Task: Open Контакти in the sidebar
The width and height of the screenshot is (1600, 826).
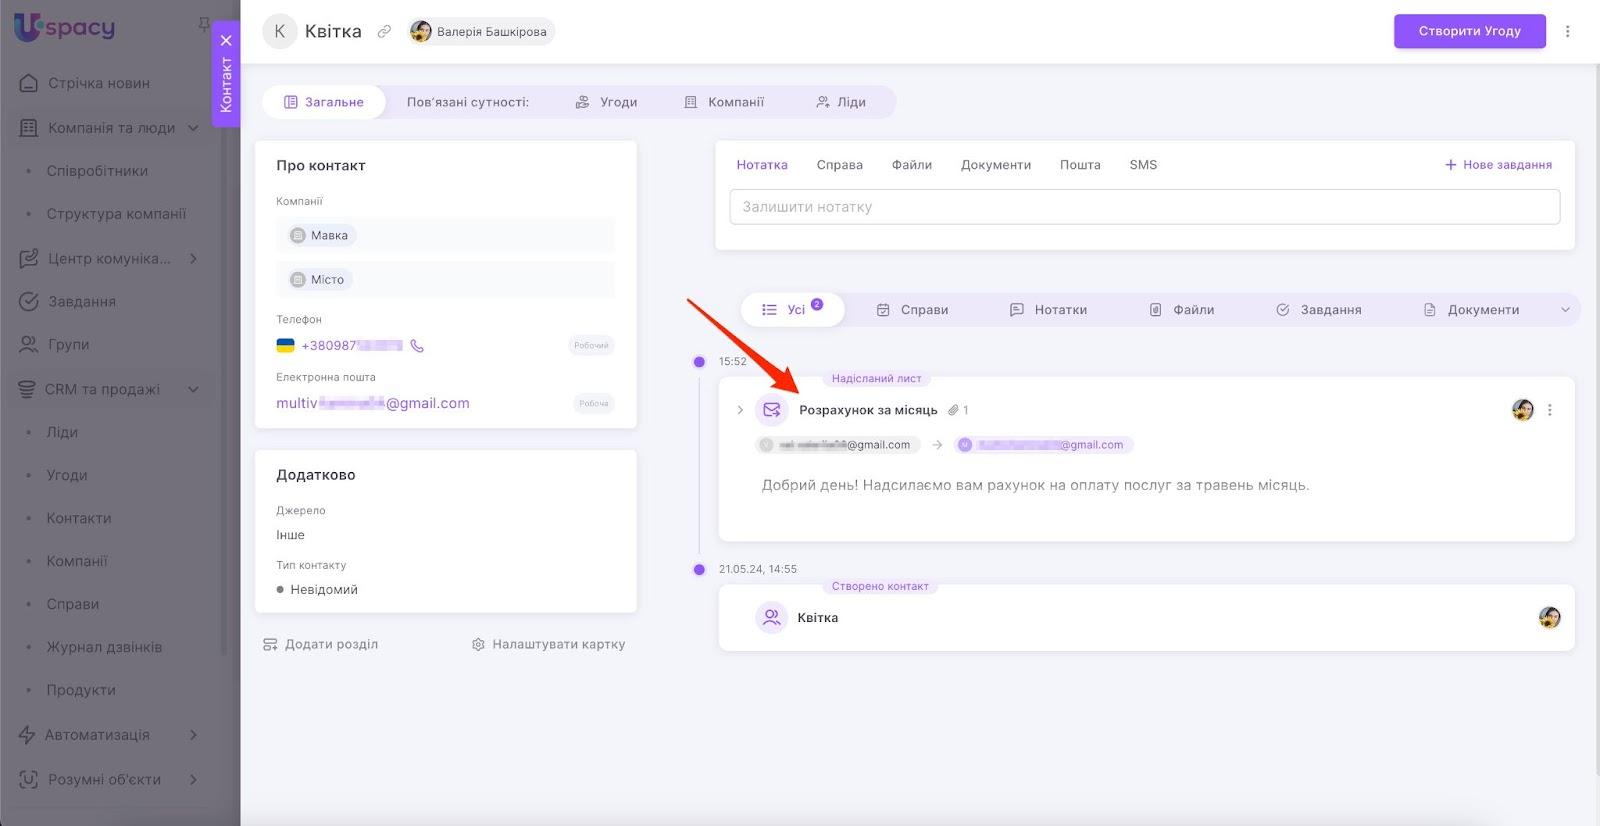Action: (79, 519)
